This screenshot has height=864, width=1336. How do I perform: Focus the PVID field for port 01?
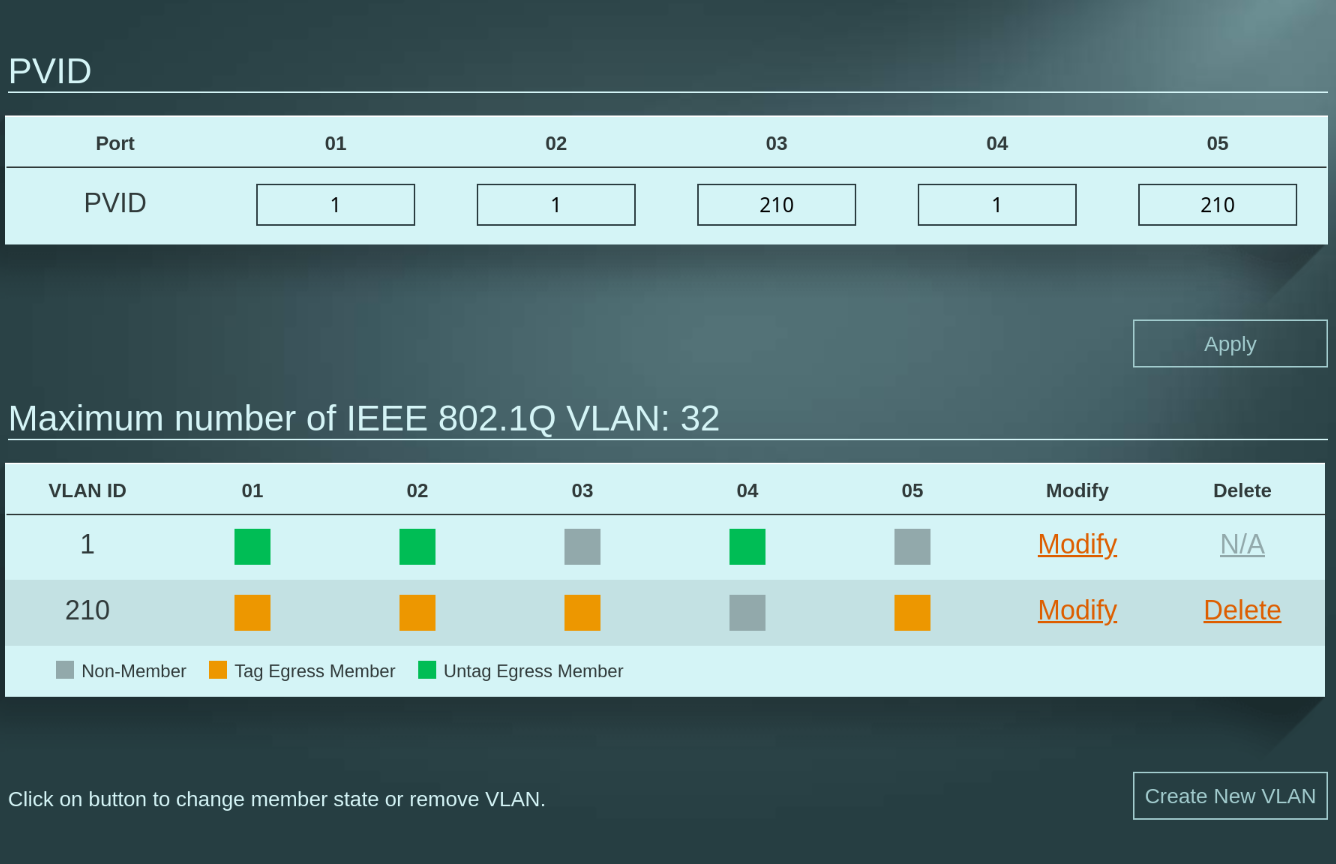coord(336,205)
